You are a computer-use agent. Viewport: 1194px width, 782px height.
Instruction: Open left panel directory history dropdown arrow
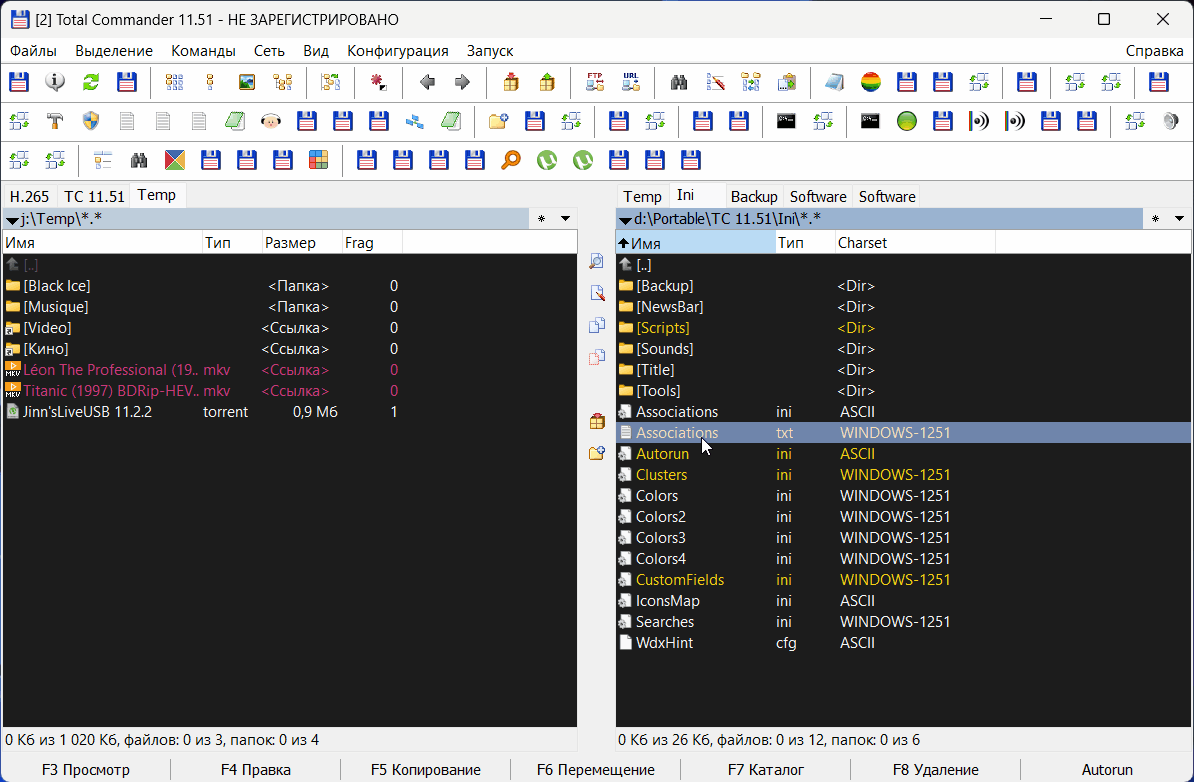[565, 219]
